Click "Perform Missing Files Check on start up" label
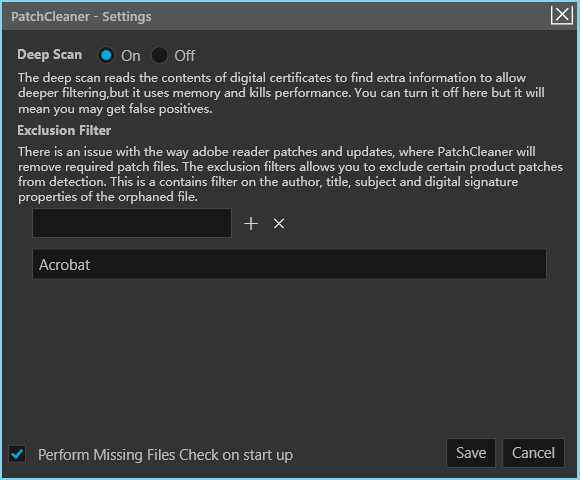This screenshot has height=480, width=580. click(x=165, y=455)
